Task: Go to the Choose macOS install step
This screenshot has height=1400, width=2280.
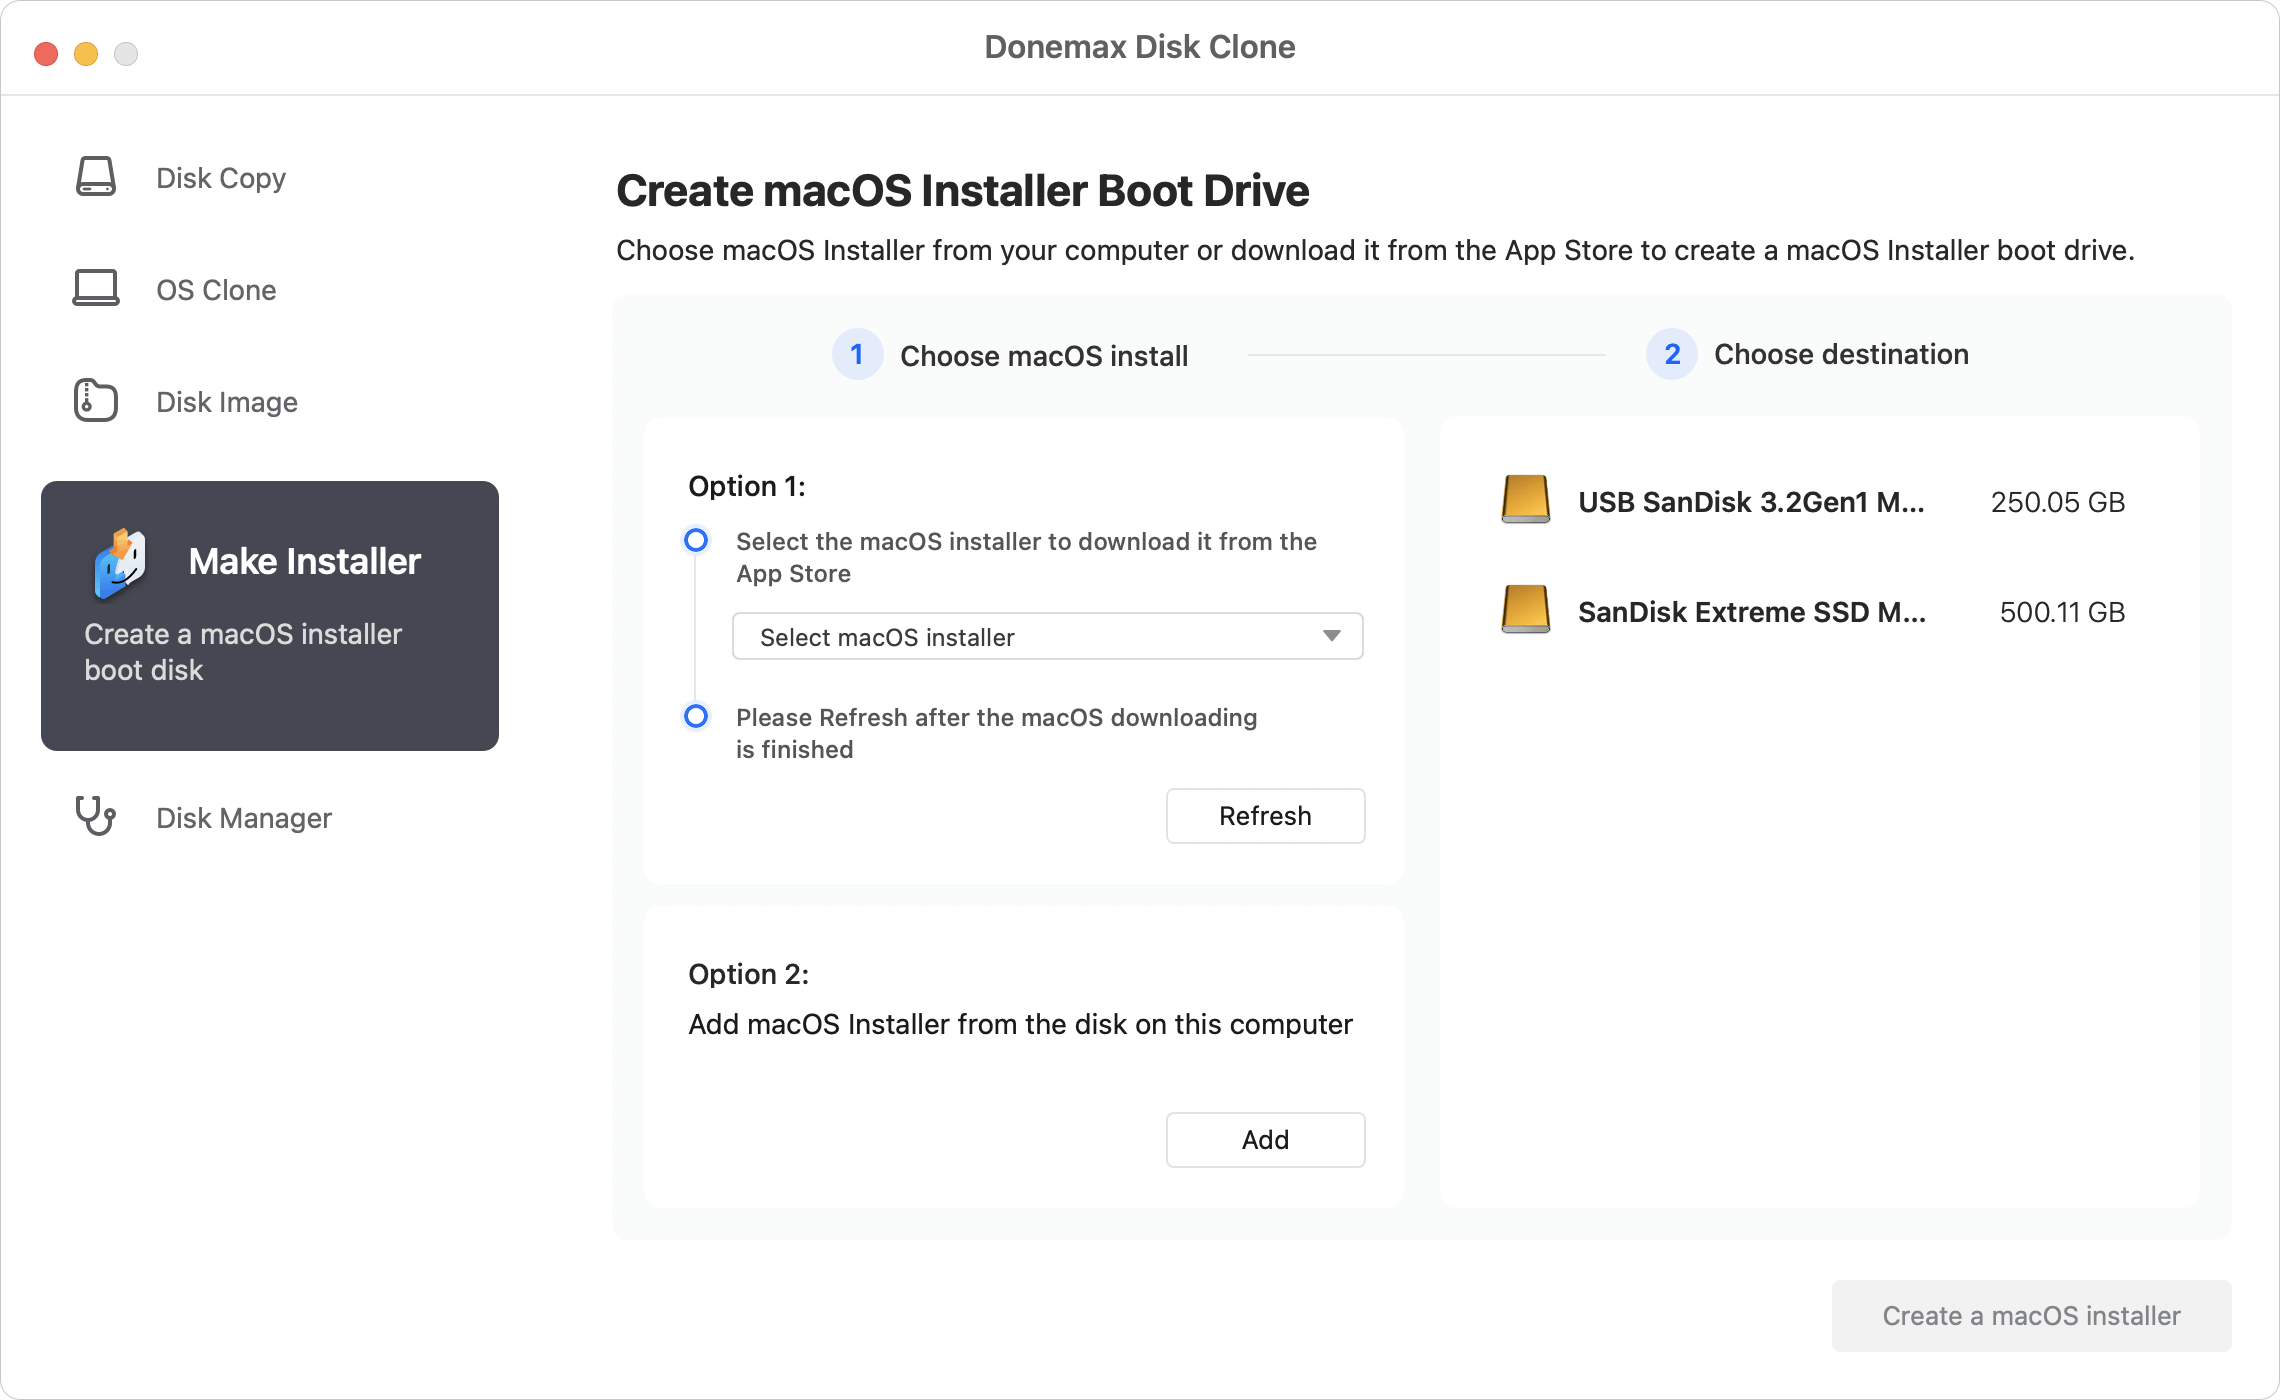Action: 1044,354
